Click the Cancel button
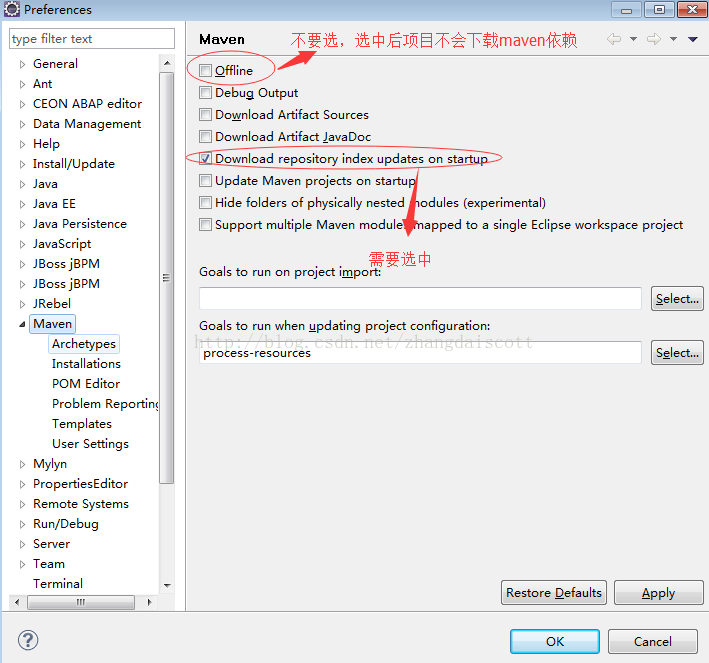This screenshot has height=663, width=709. 652,641
